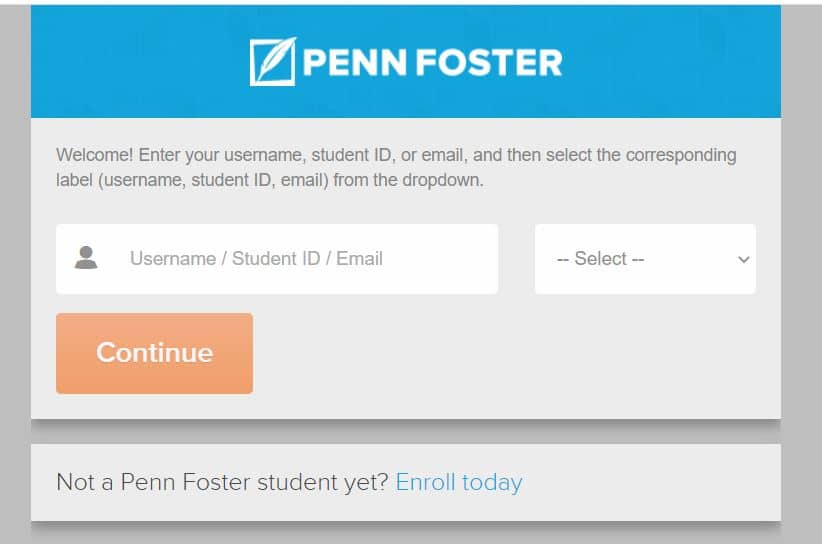Click the white login box beside the person icon
Viewport: 822px width, 544px height.
click(277, 259)
